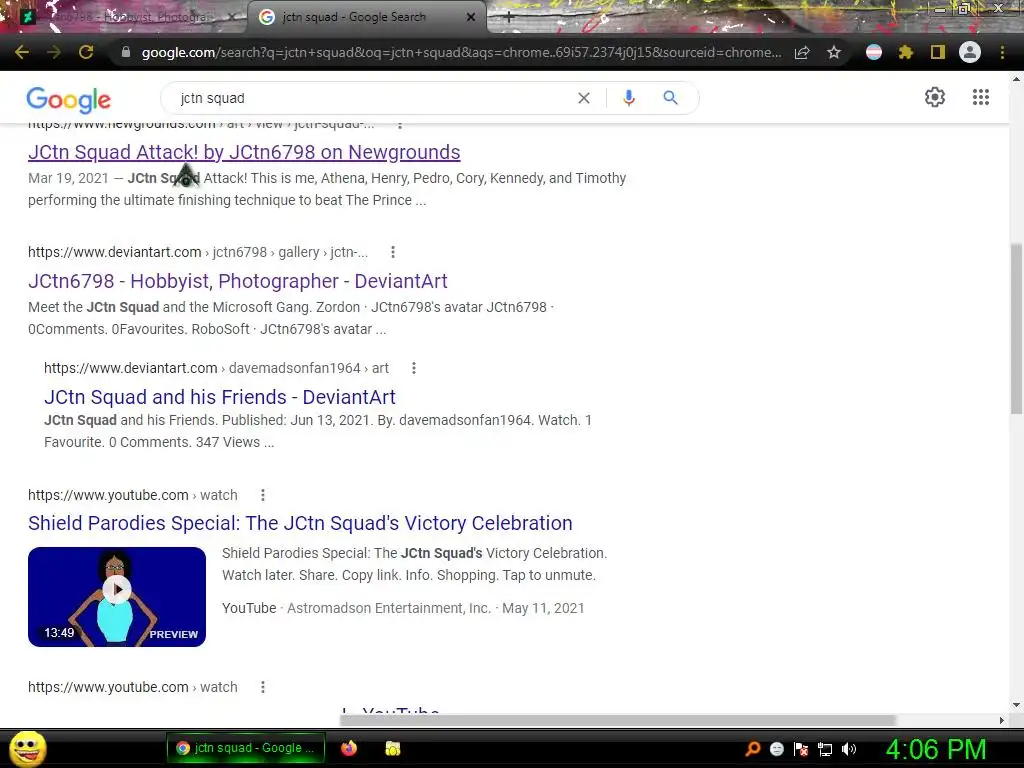
Task: Open the Extensions puzzle piece icon
Action: coord(906,52)
